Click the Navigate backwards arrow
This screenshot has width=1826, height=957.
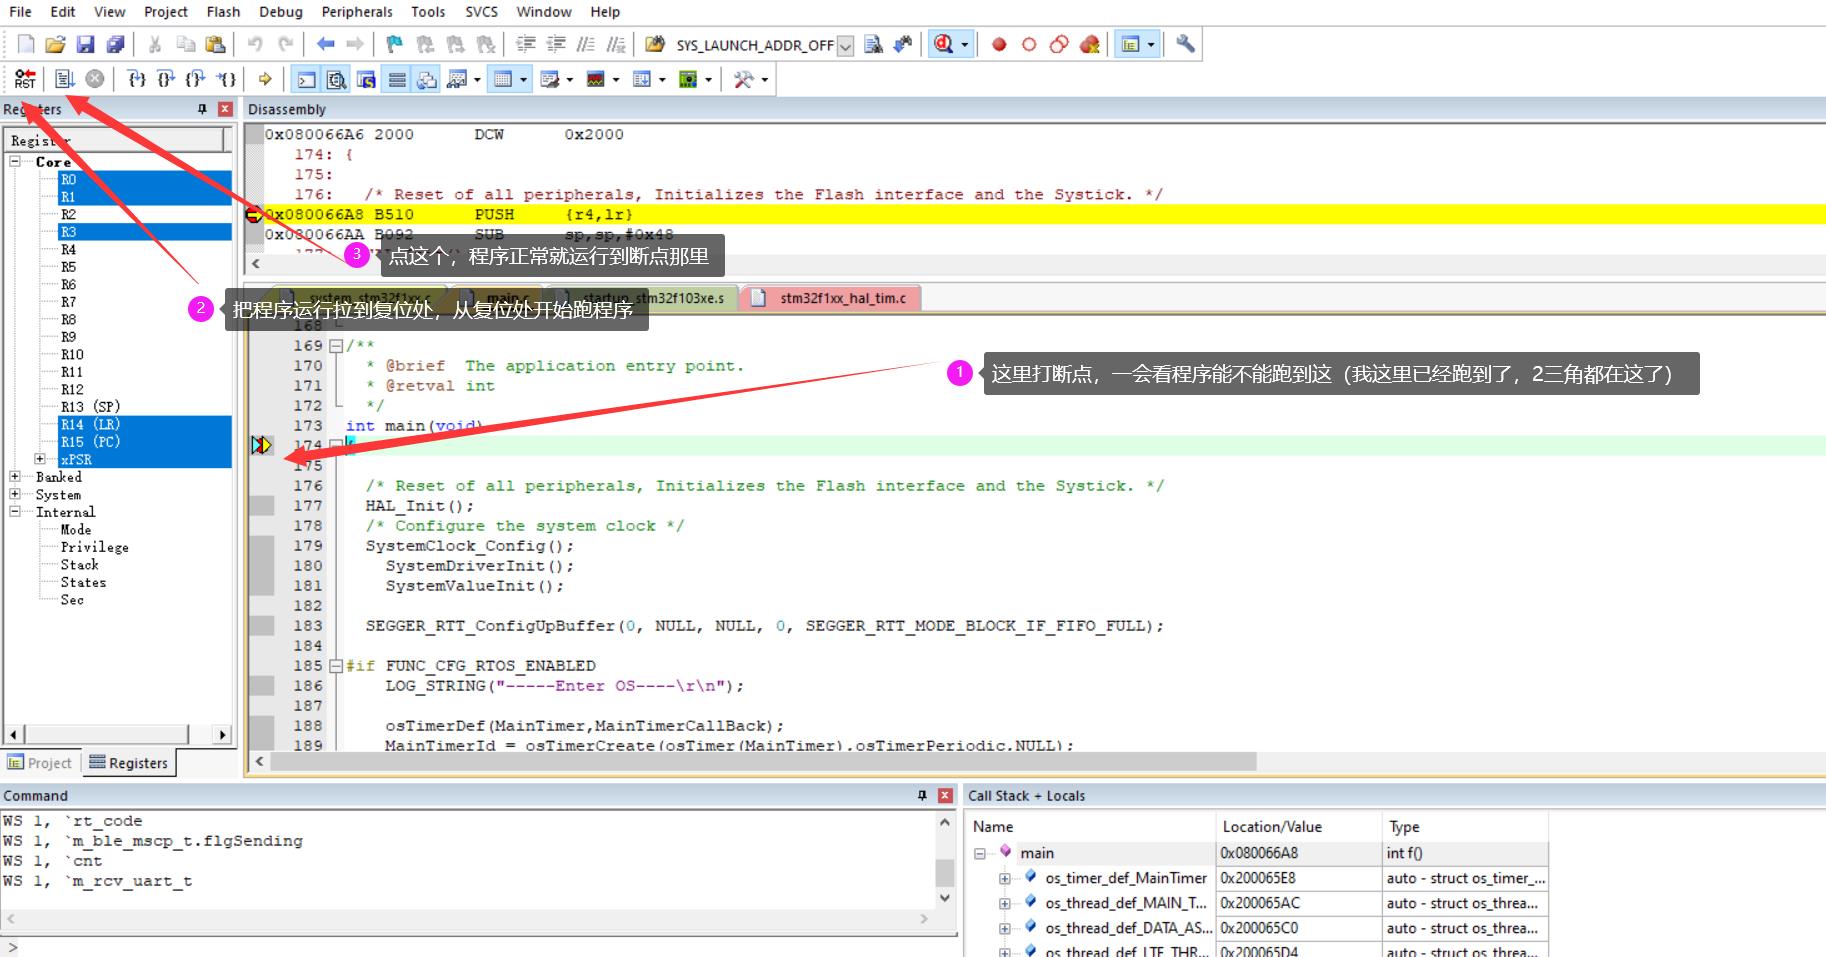pyautogui.click(x=325, y=44)
